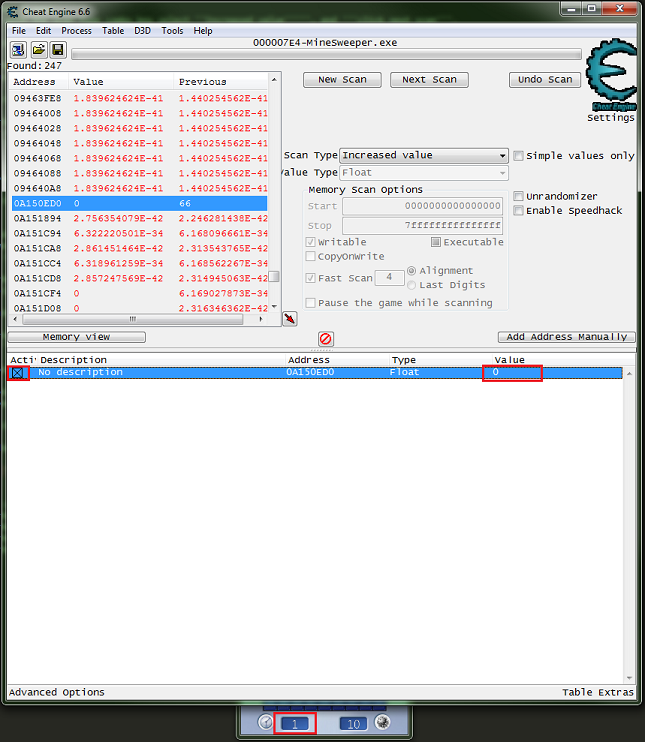
Task: Click the Value cell of the Float entry
Action: (517, 373)
